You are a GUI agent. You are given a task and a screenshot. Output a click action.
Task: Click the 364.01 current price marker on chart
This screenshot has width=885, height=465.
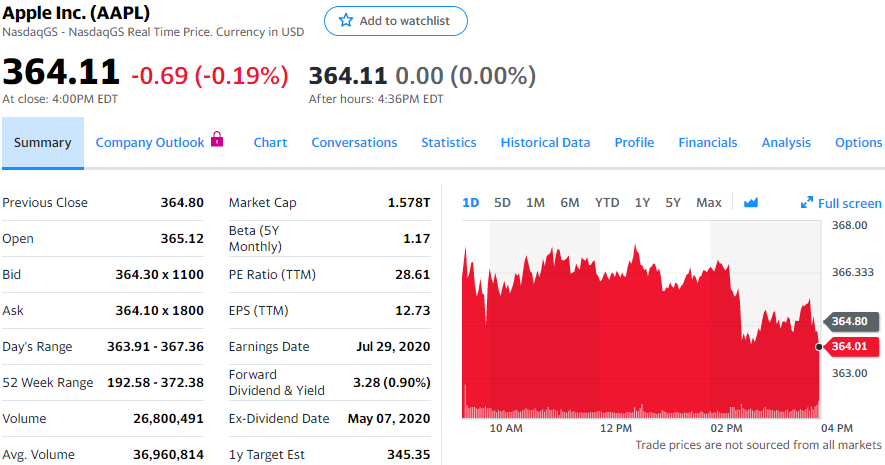853,346
